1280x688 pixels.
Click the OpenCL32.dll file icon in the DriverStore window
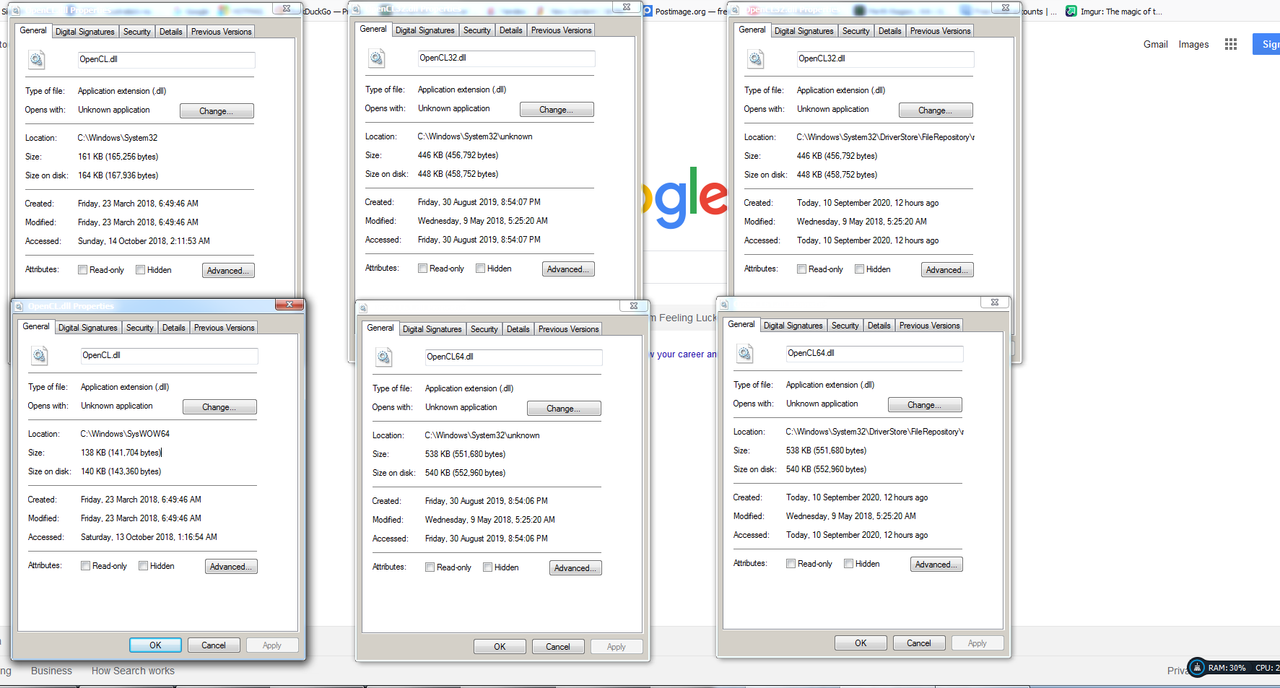coord(756,59)
